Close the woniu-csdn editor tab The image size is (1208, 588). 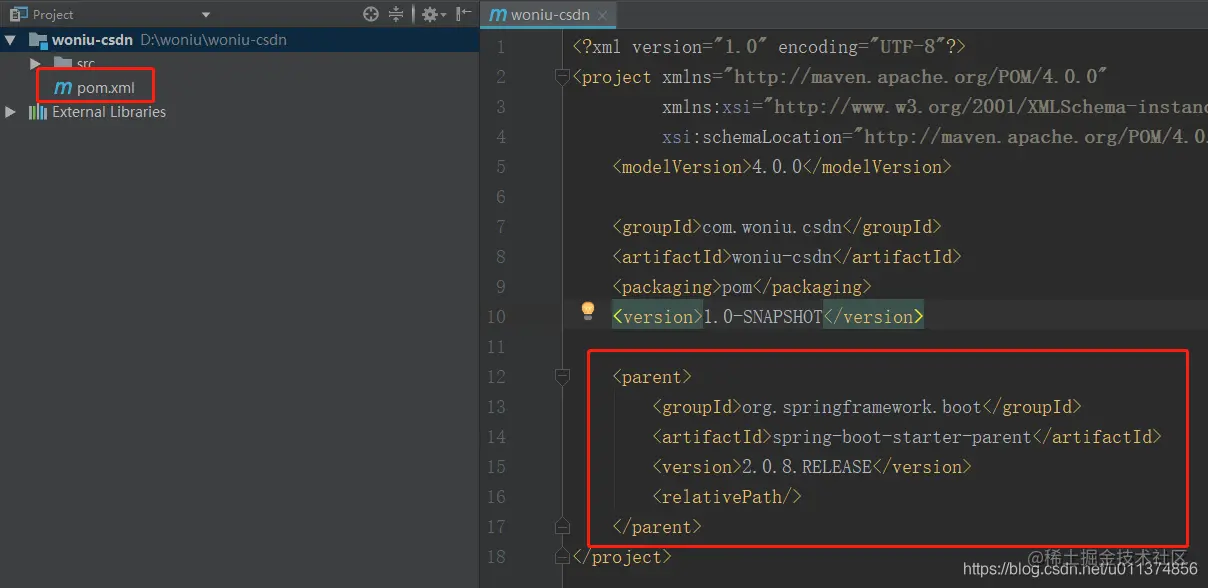[x=602, y=15]
